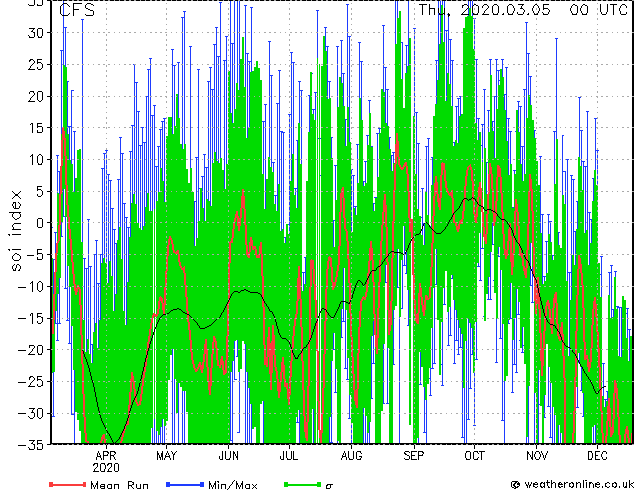The width and height of the screenshot is (634, 490).
Task: Click the y-axis value -35
Action: (31, 445)
